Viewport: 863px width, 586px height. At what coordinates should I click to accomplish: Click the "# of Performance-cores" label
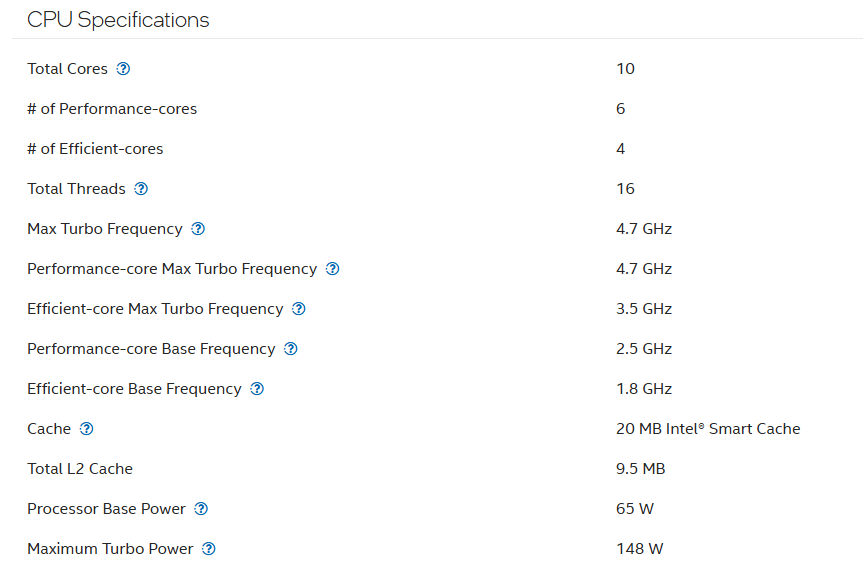pos(112,109)
